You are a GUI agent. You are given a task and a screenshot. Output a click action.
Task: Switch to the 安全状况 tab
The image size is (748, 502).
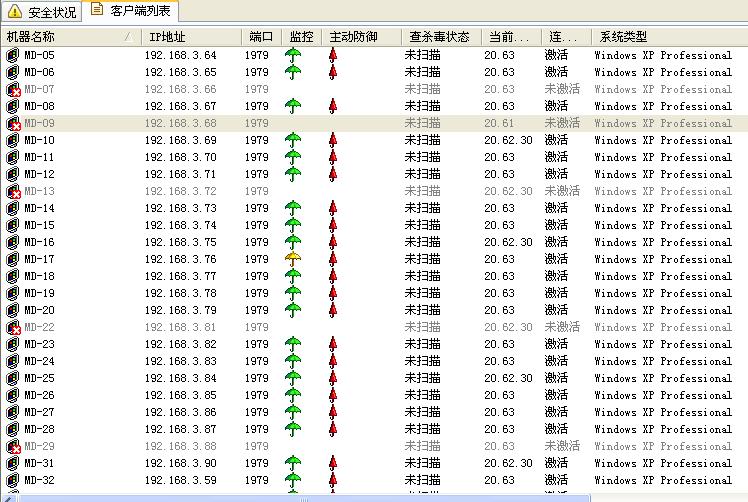[42, 11]
